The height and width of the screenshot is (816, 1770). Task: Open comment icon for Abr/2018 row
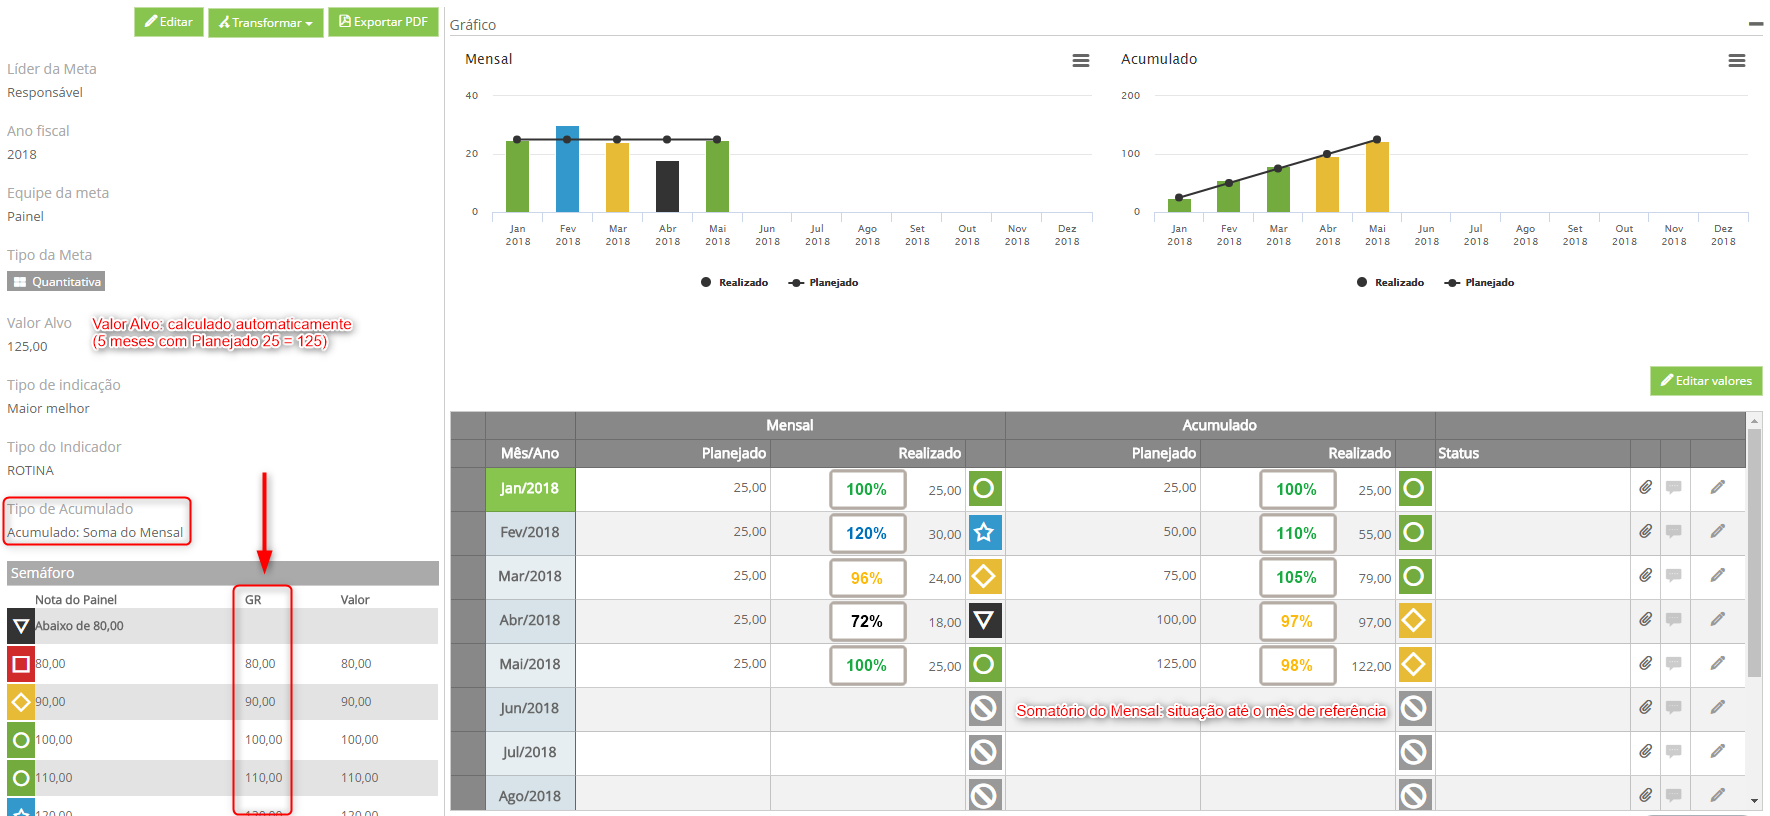coord(1674,620)
